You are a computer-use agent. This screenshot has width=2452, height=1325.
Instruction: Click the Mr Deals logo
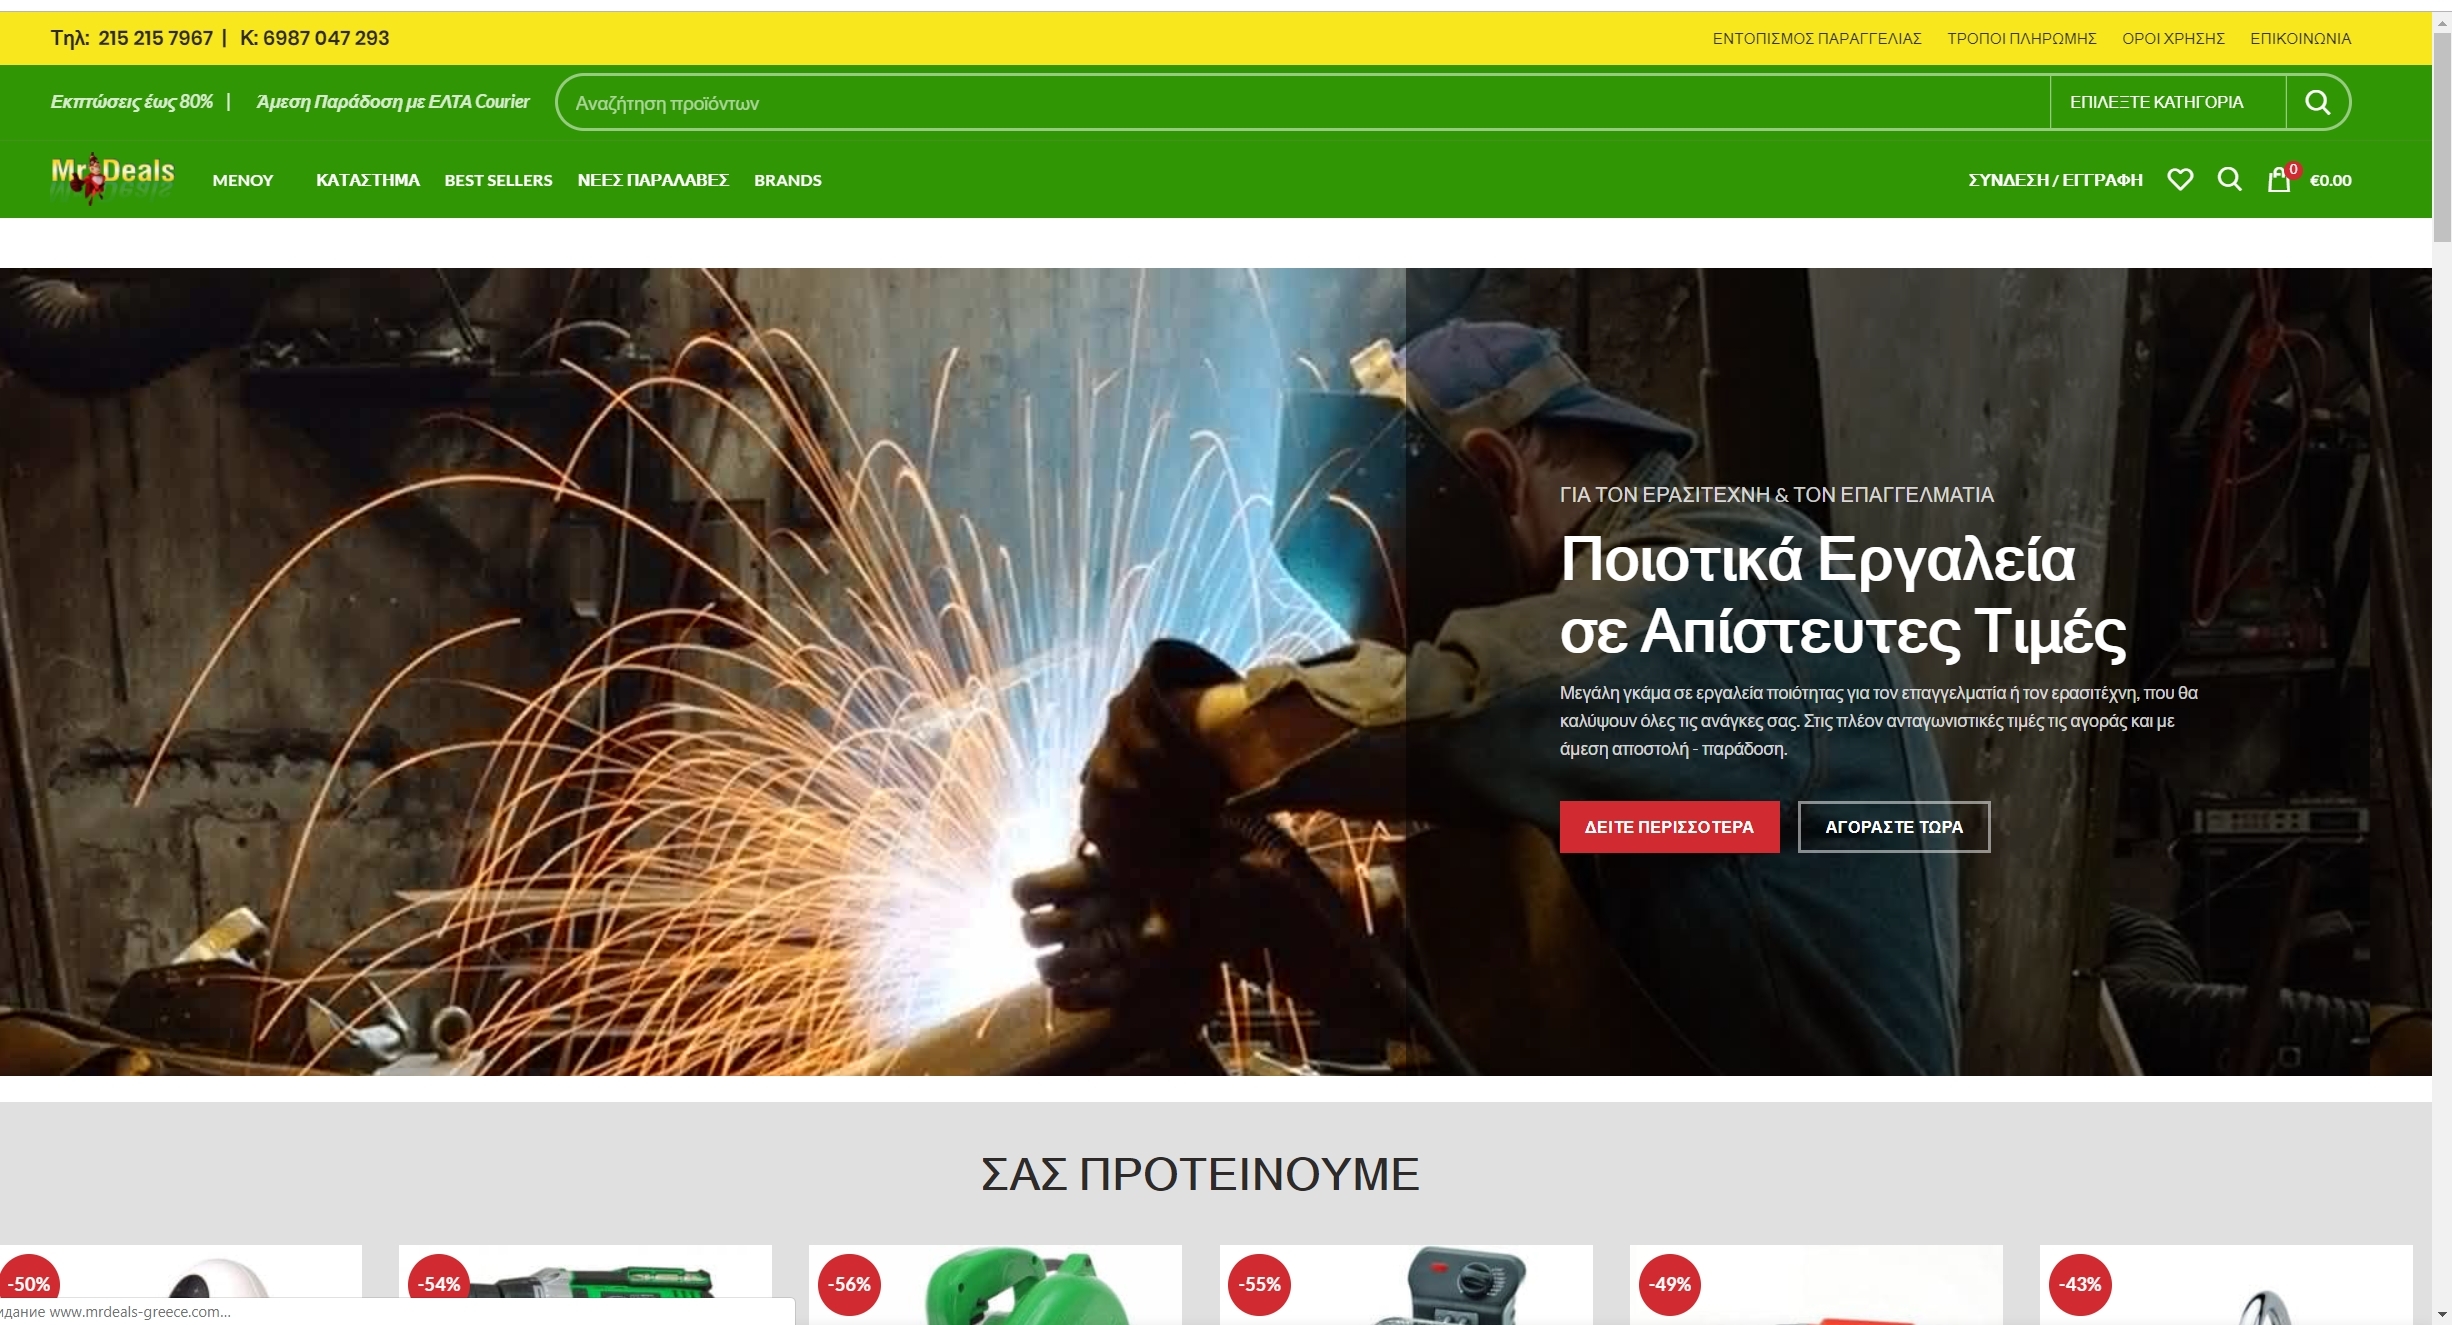(112, 177)
